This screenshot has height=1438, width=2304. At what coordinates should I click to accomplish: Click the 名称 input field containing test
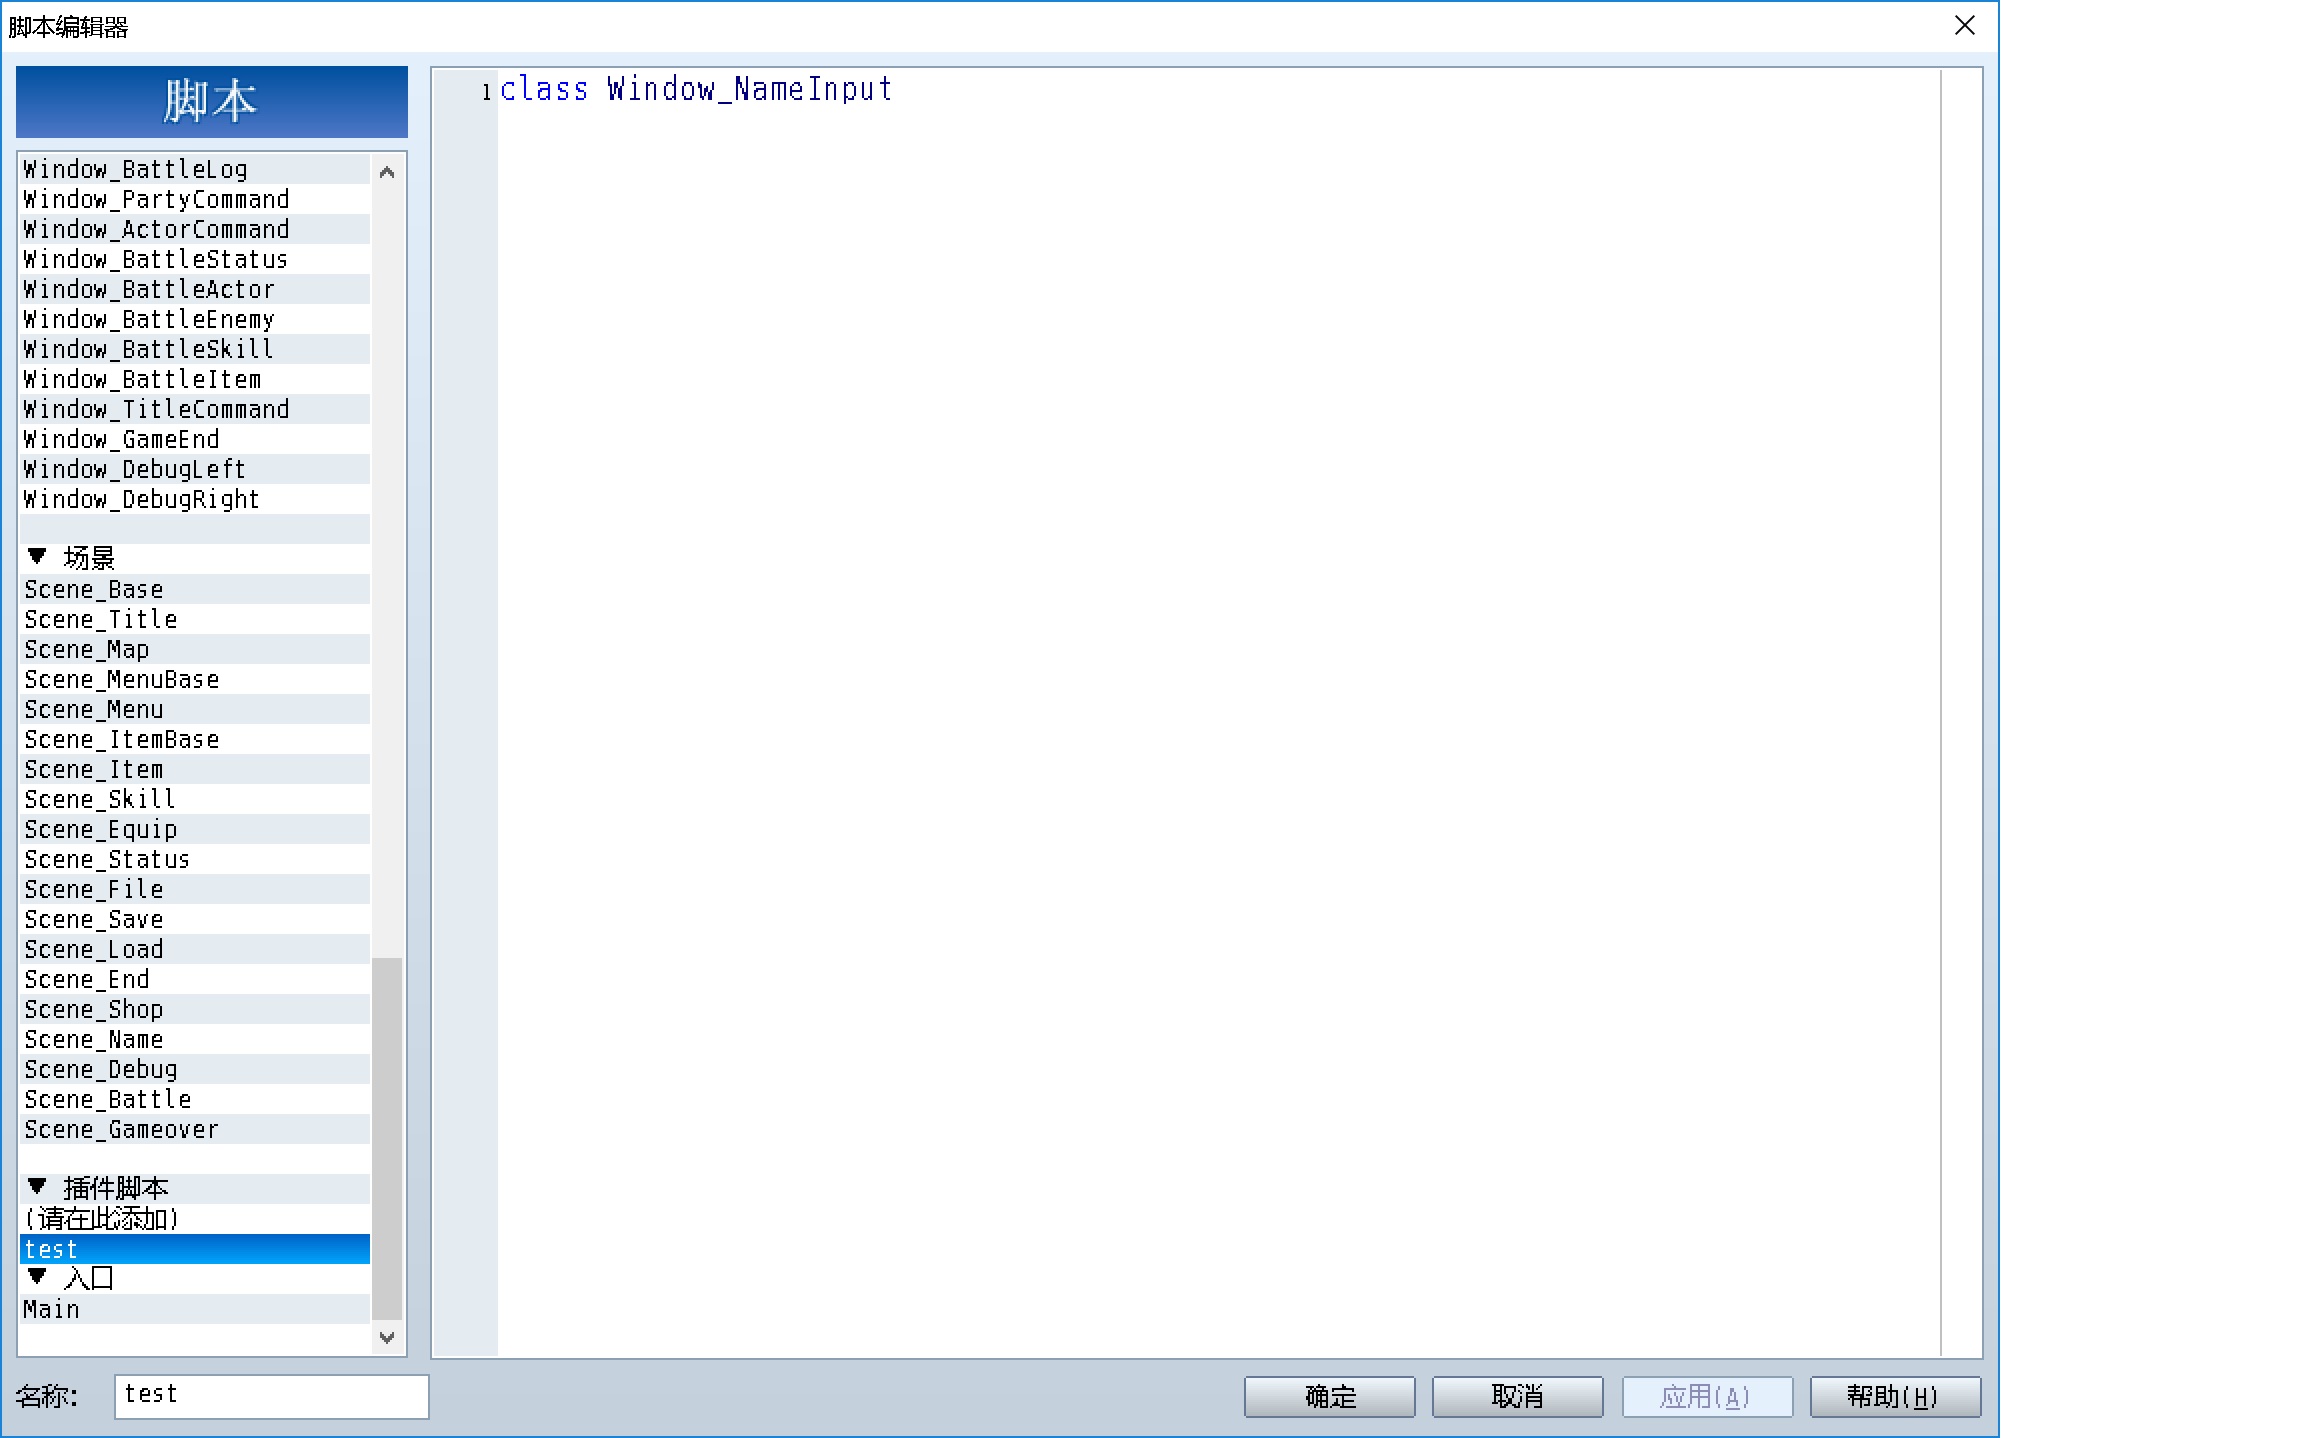tap(271, 1395)
